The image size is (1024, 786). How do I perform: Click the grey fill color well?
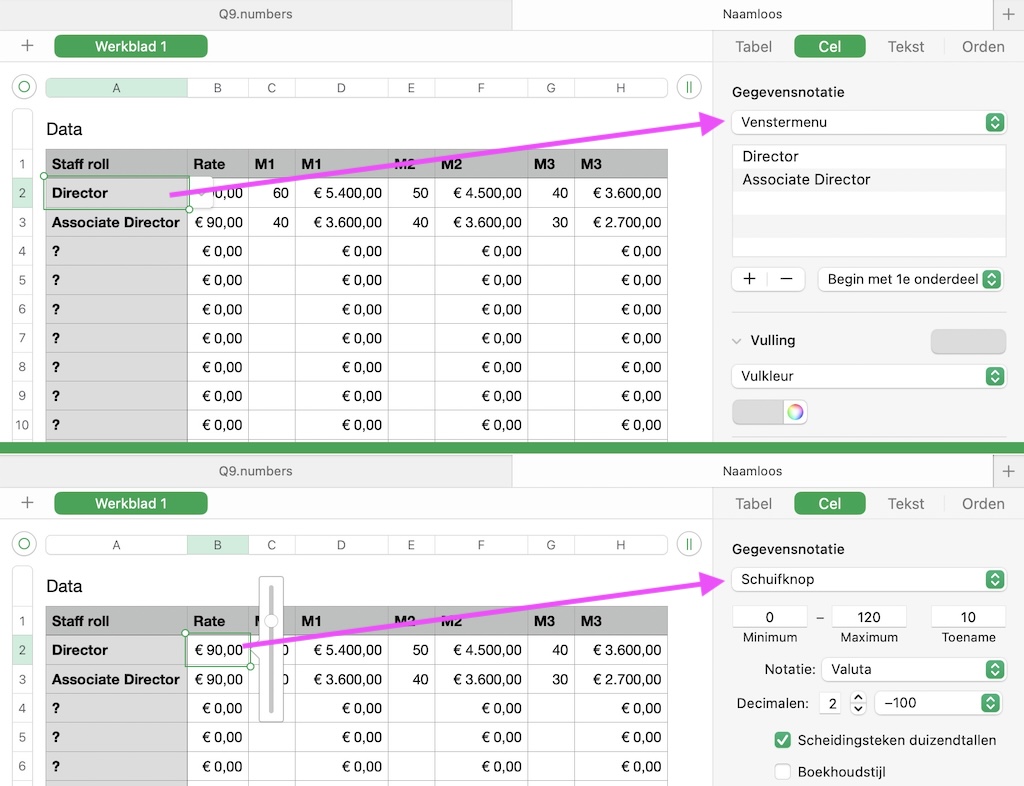758,412
